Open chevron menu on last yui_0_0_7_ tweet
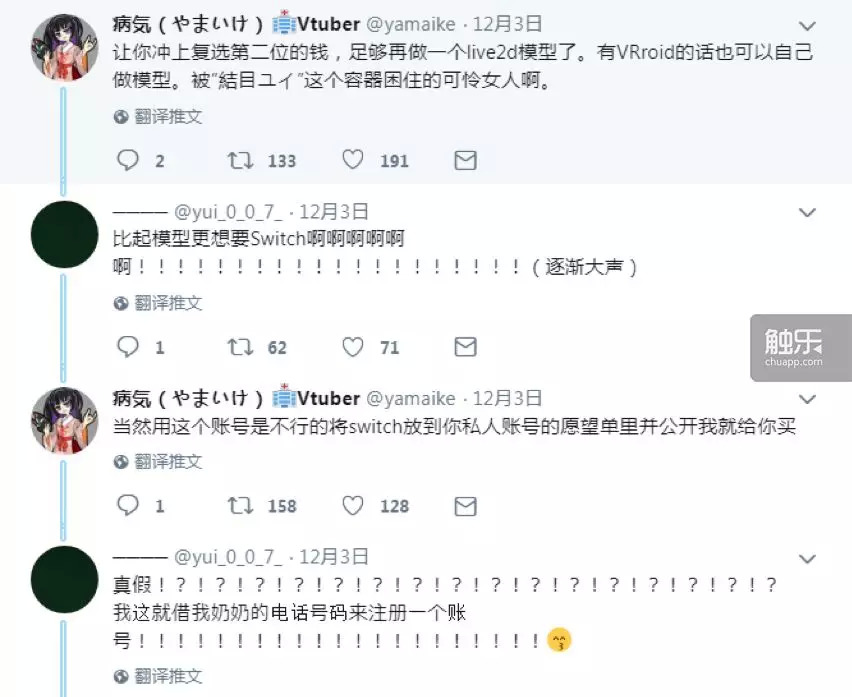852x697 pixels. [807, 559]
